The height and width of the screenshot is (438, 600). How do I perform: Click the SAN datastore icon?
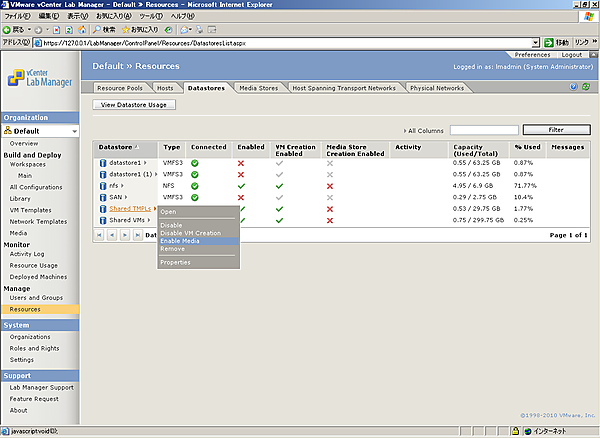pos(103,197)
